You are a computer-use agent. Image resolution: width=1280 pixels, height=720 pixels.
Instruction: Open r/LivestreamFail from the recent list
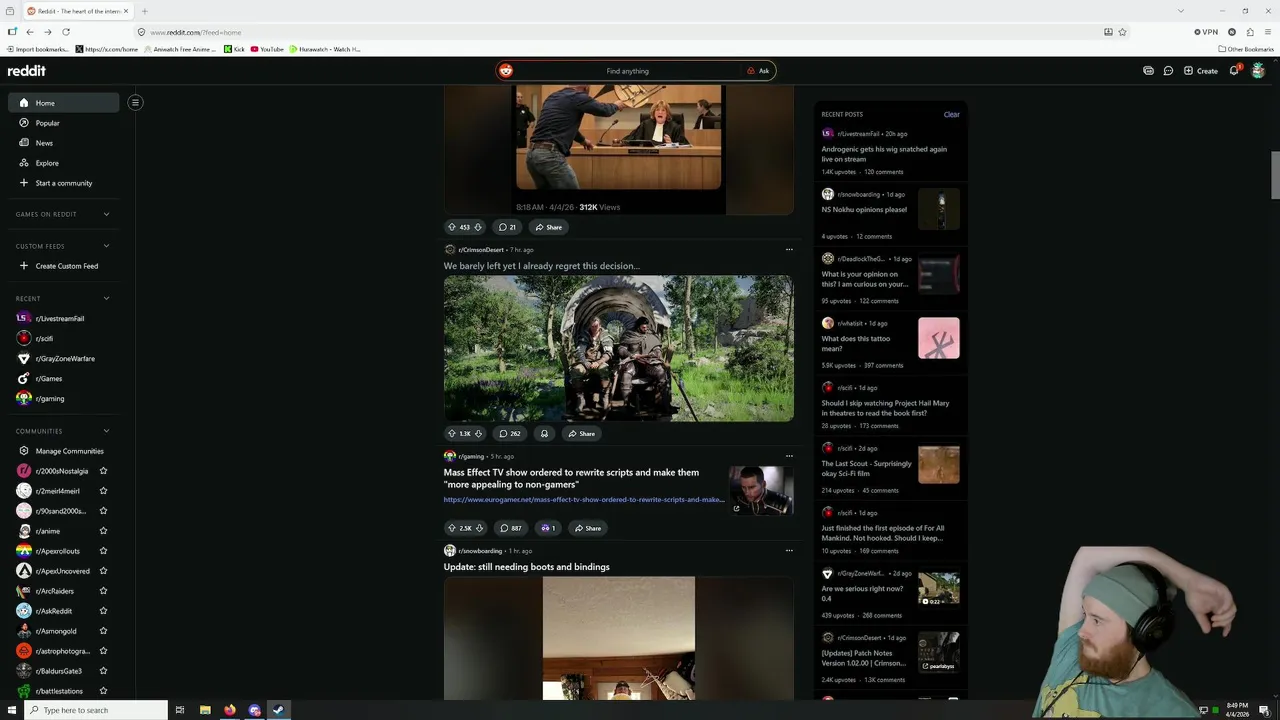64,318
